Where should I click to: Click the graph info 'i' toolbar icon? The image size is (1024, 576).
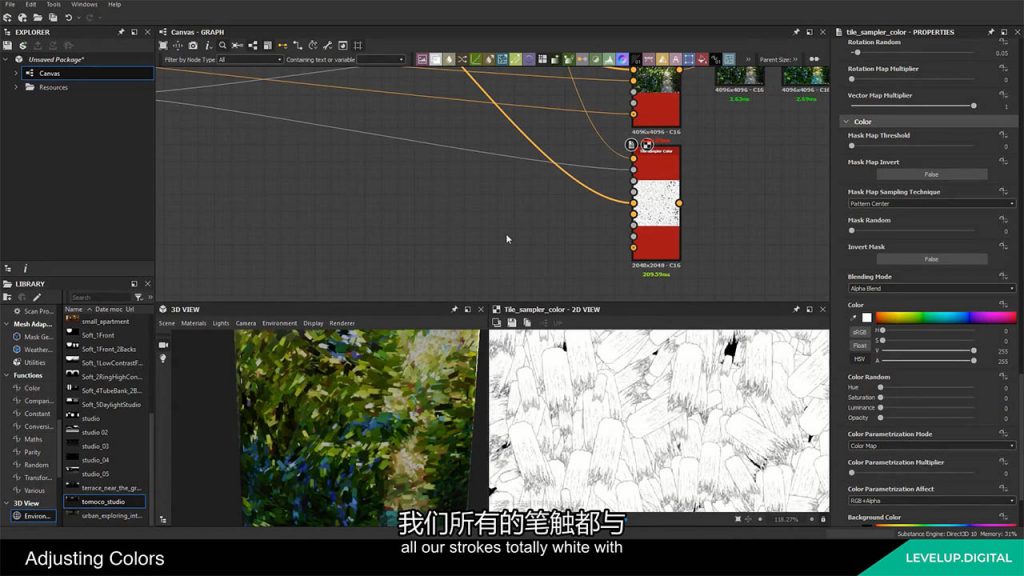[207, 45]
